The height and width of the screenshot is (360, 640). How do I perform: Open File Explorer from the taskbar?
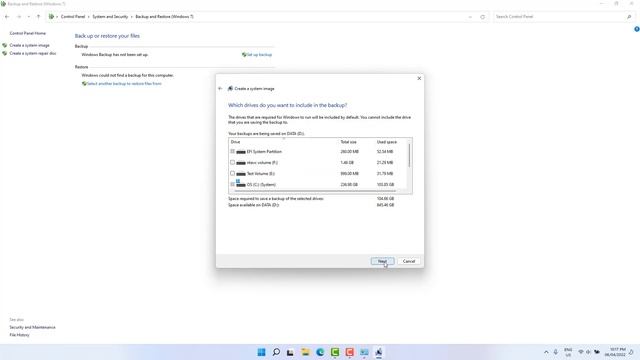point(305,352)
